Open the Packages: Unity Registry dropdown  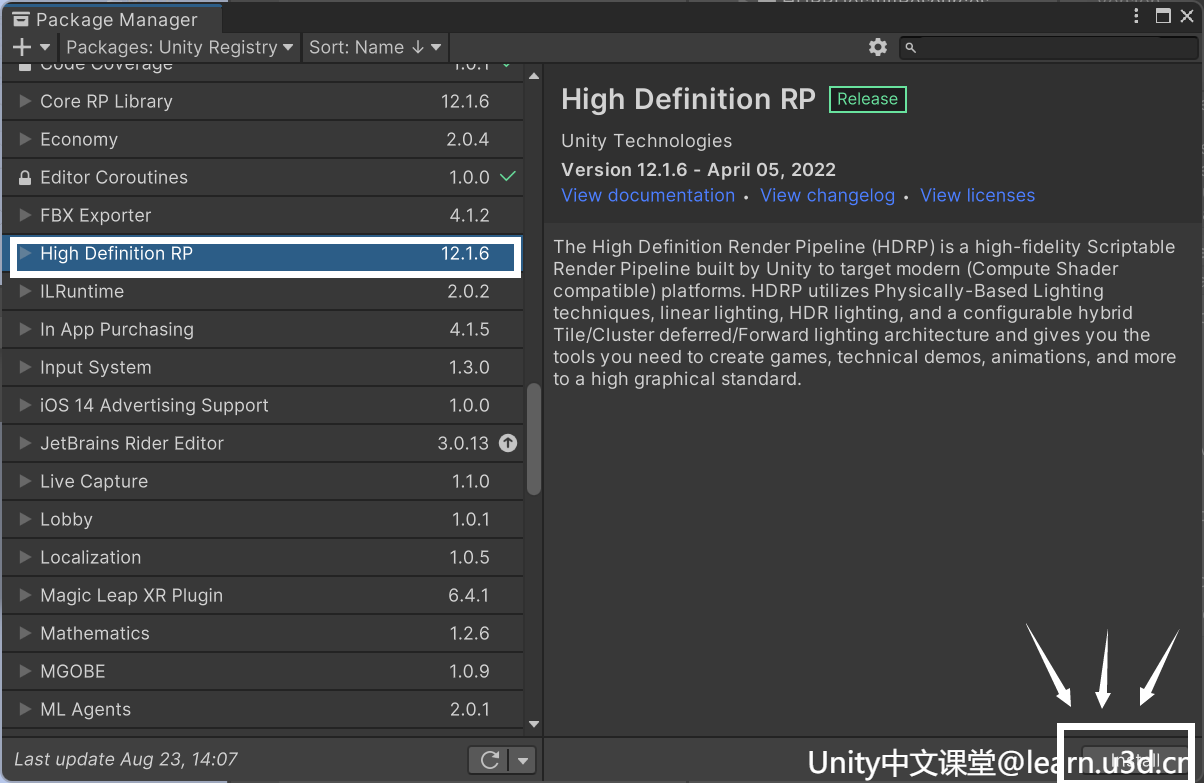(180, 47)
